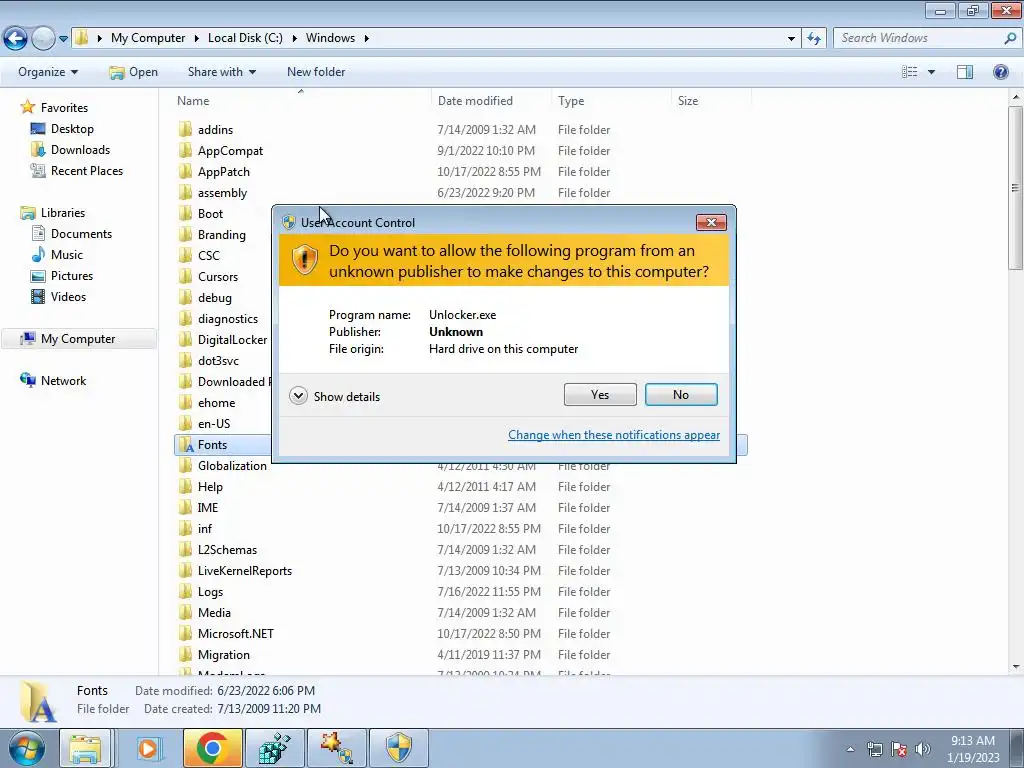Viewport: 1024px width, 768px height.
Task: Click the refresh button beside address bar
Action: pos(814,38)
